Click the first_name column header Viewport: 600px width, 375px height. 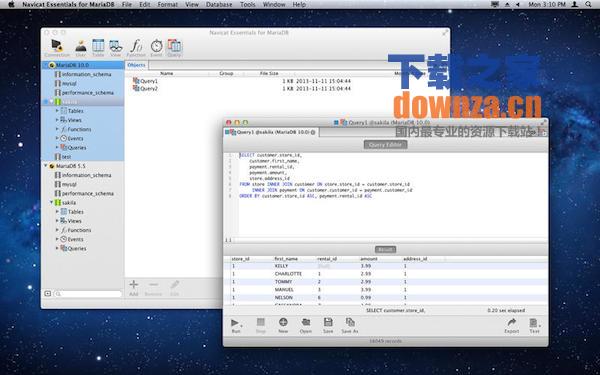click(286, 259)
